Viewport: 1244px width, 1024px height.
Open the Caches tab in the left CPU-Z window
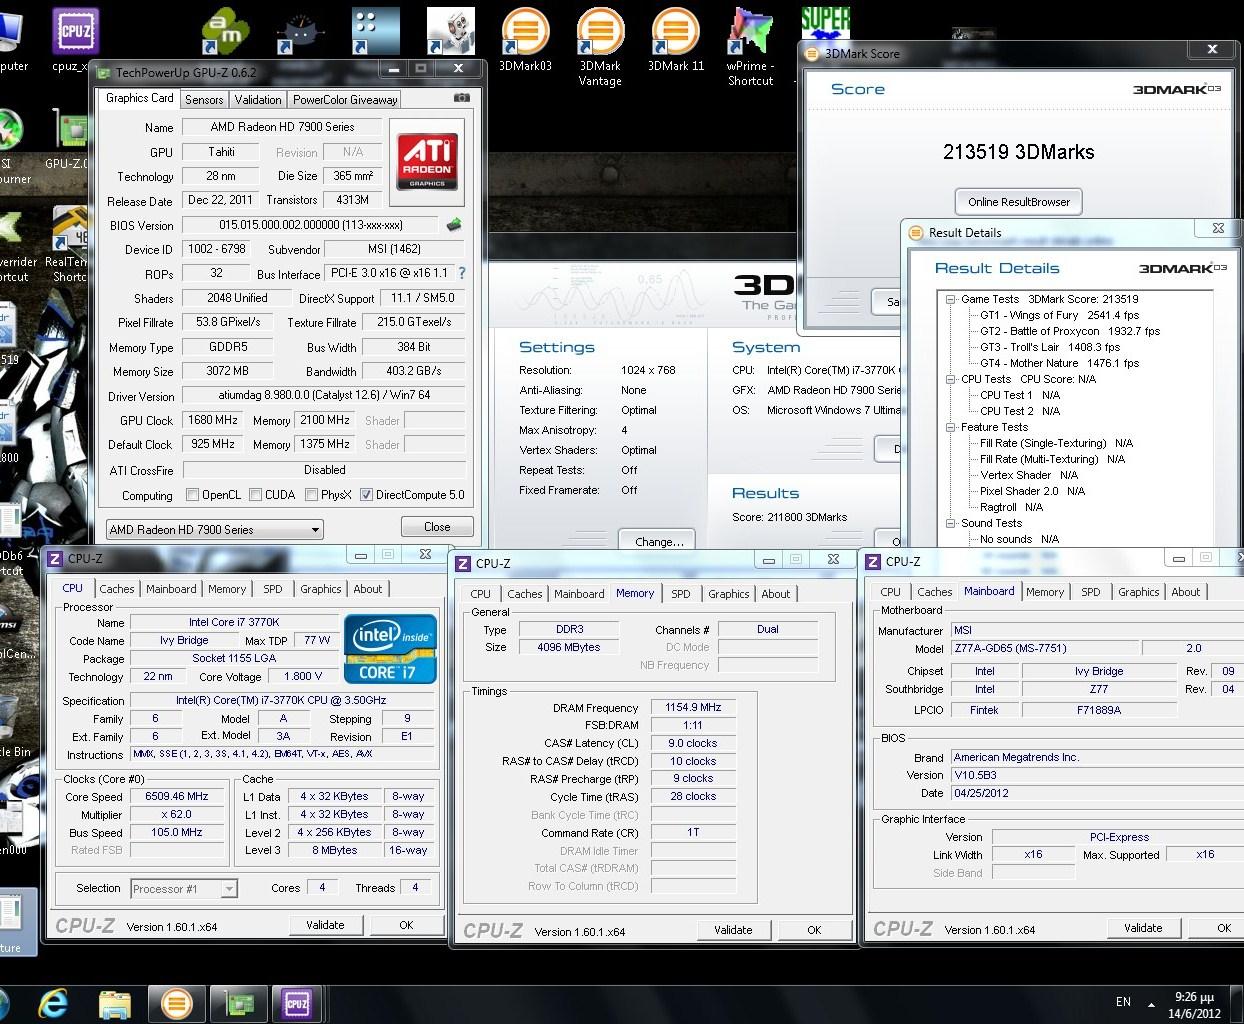(x=117, y=589)
